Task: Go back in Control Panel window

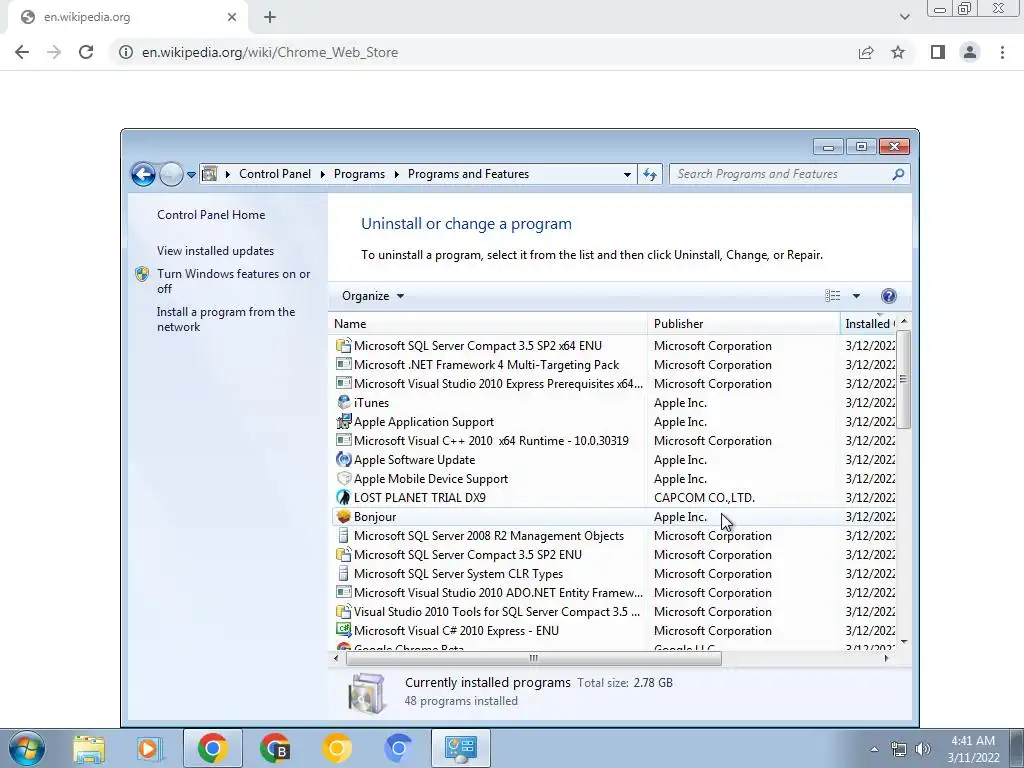Action: coord(143,174)
